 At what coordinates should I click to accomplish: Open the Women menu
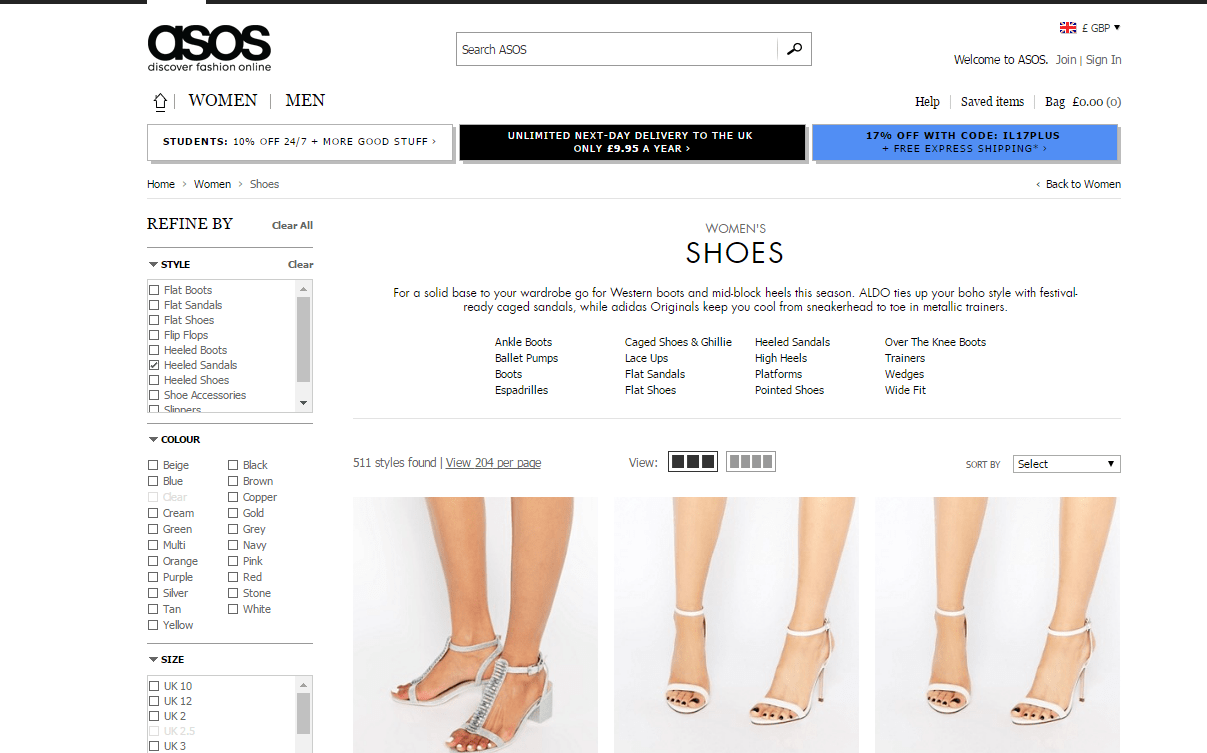pos(222,100)
